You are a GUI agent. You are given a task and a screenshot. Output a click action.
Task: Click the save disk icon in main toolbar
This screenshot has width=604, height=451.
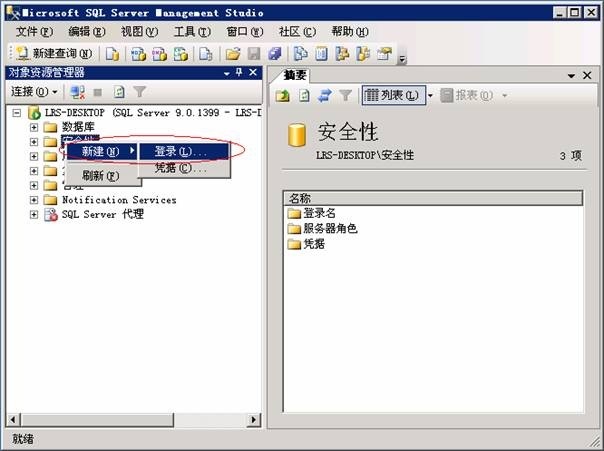tap(254, 53)
